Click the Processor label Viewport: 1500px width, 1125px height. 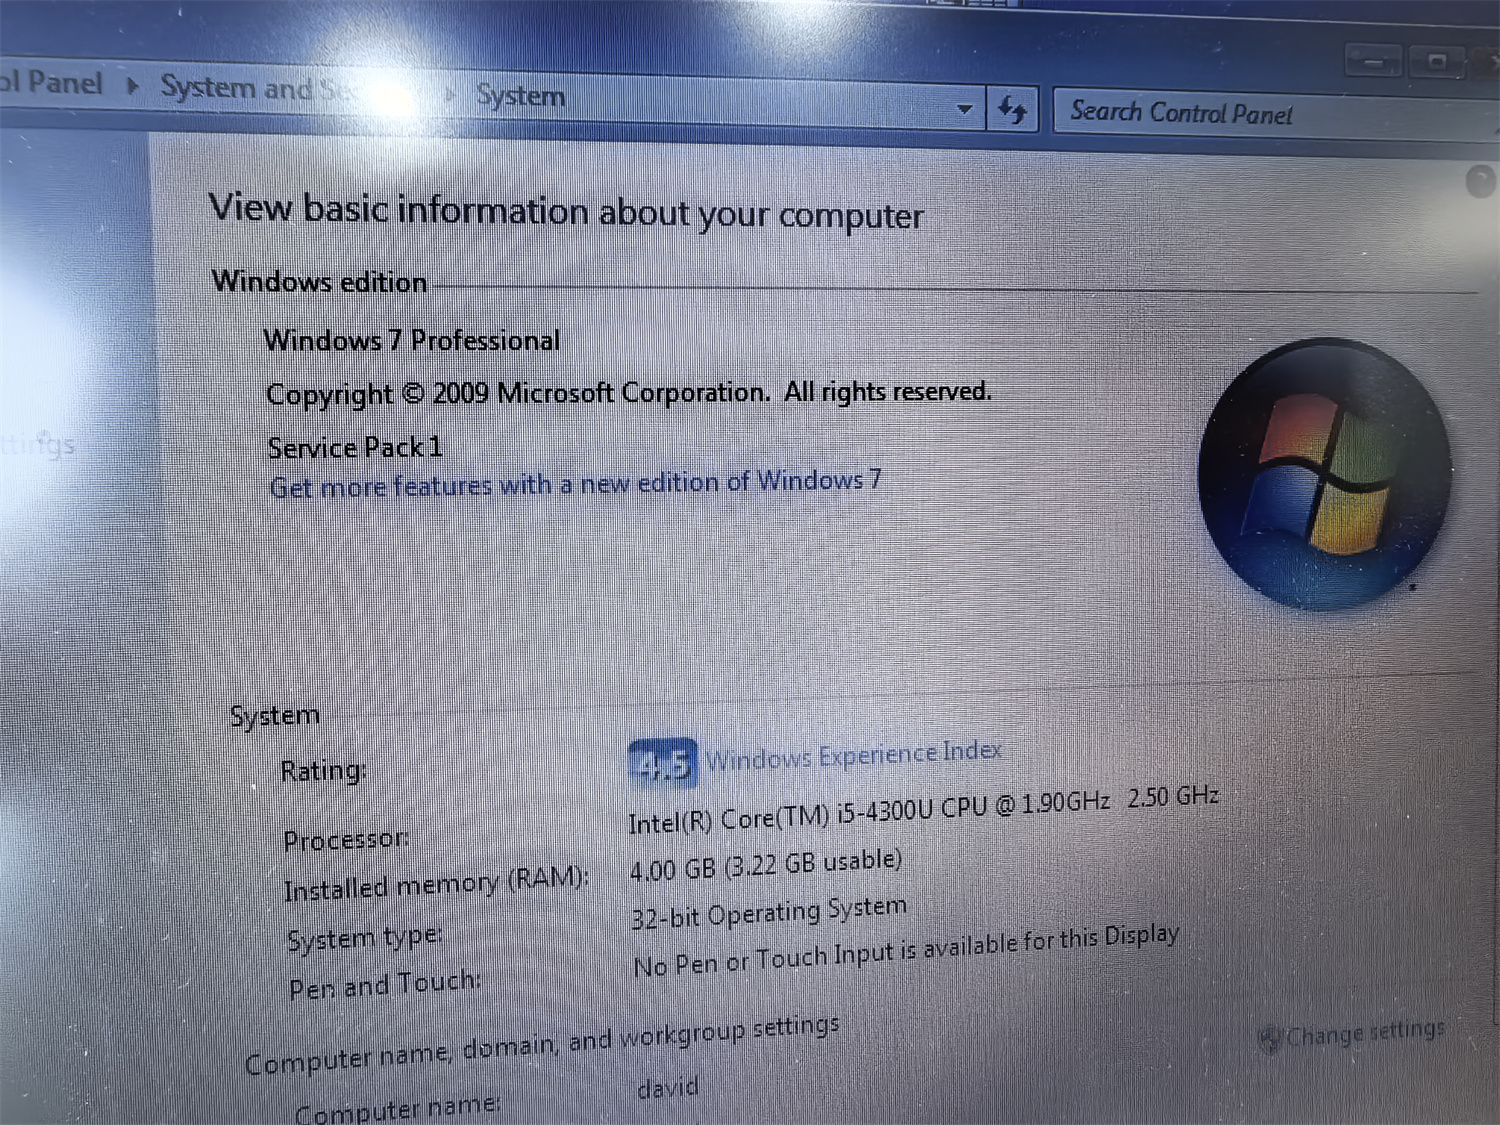tap(346, 840)
